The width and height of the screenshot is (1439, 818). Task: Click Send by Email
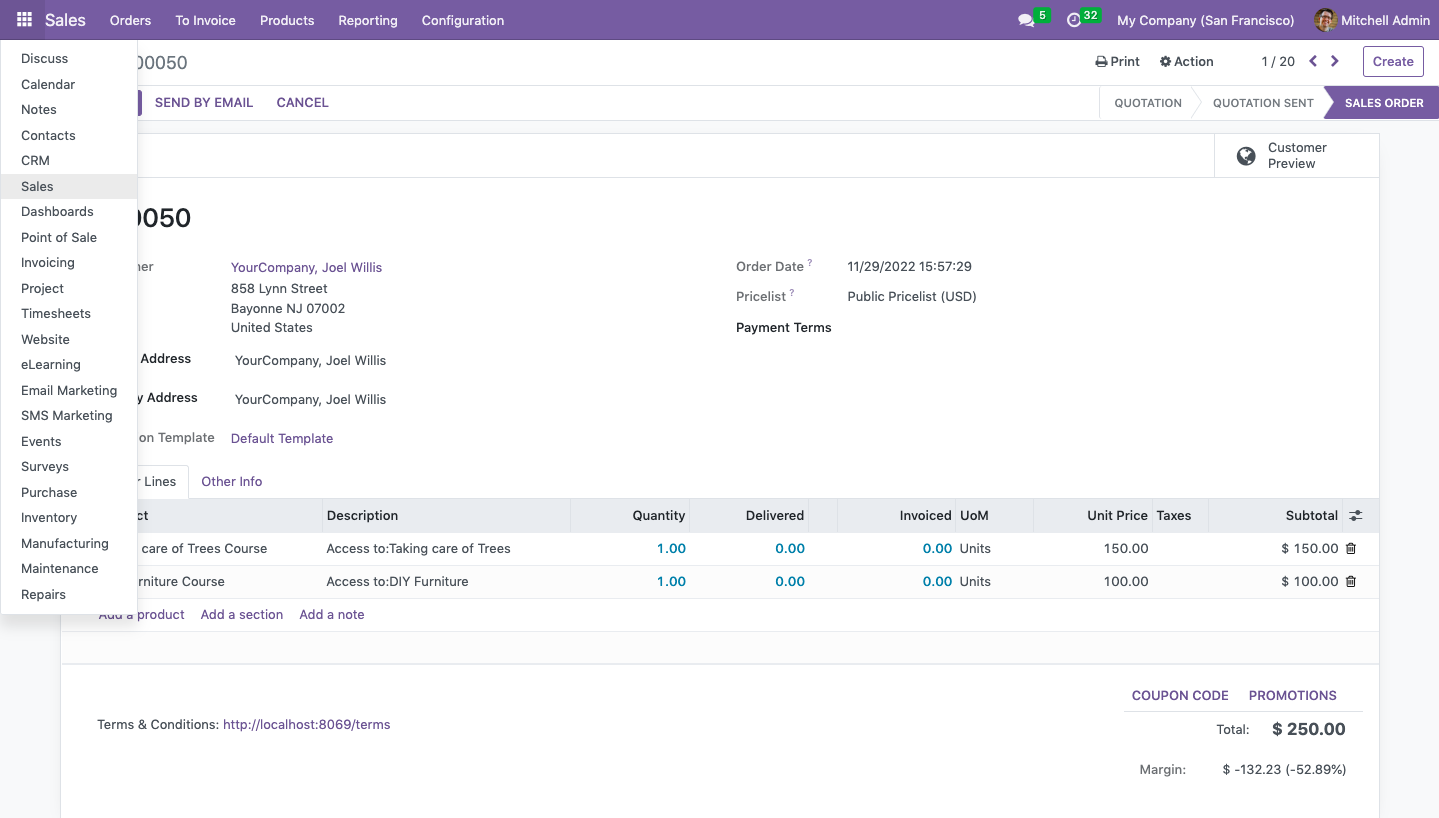[x=203, y=102]
